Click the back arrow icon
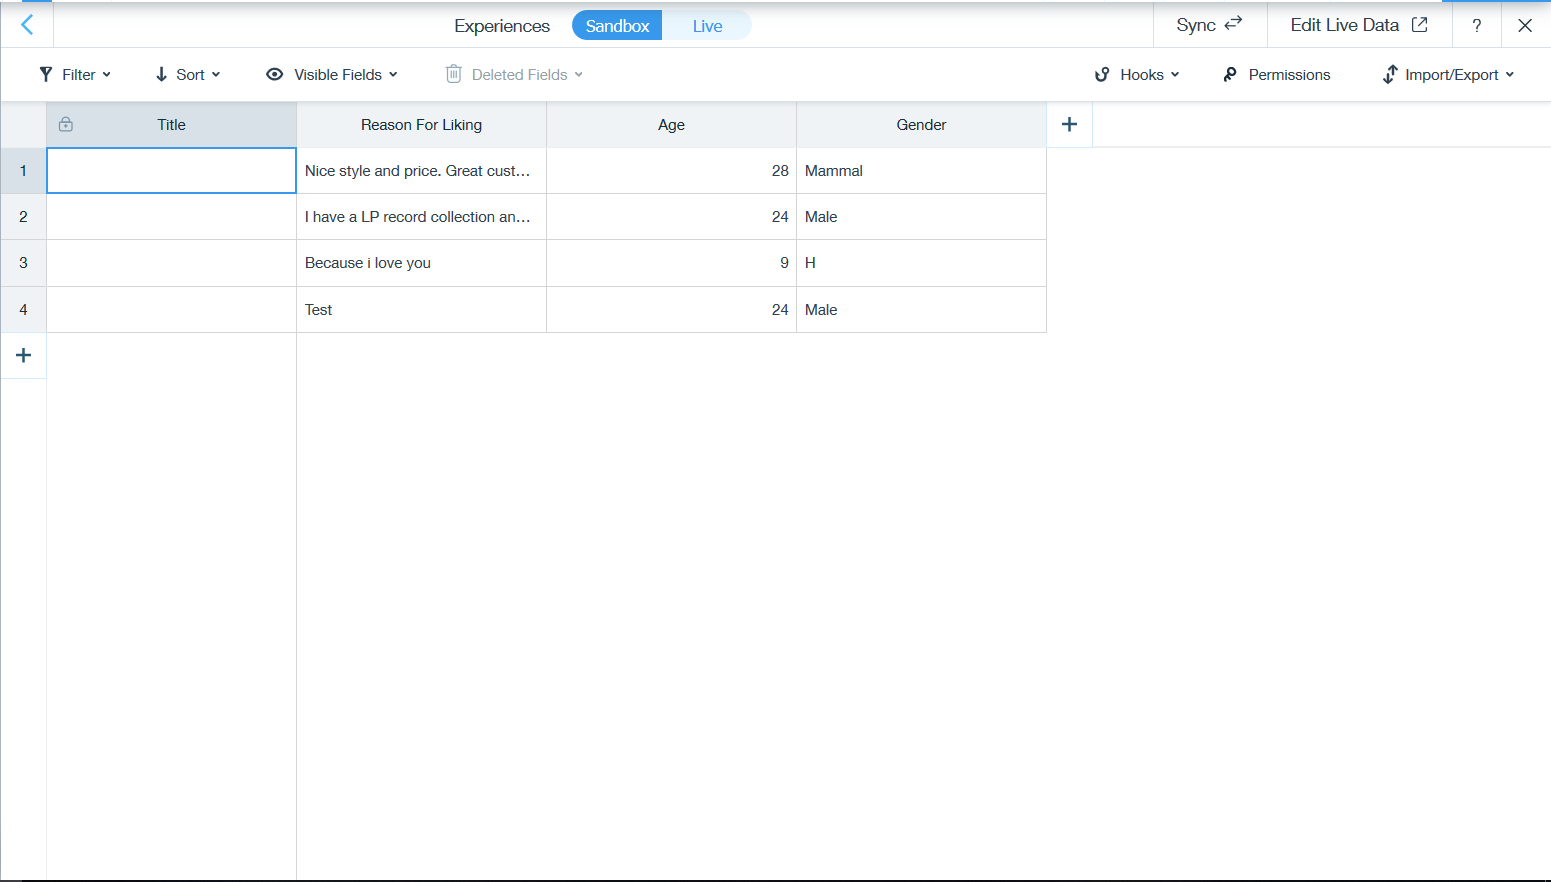The height and width of the screenshot is (882, 1551). 27,25
